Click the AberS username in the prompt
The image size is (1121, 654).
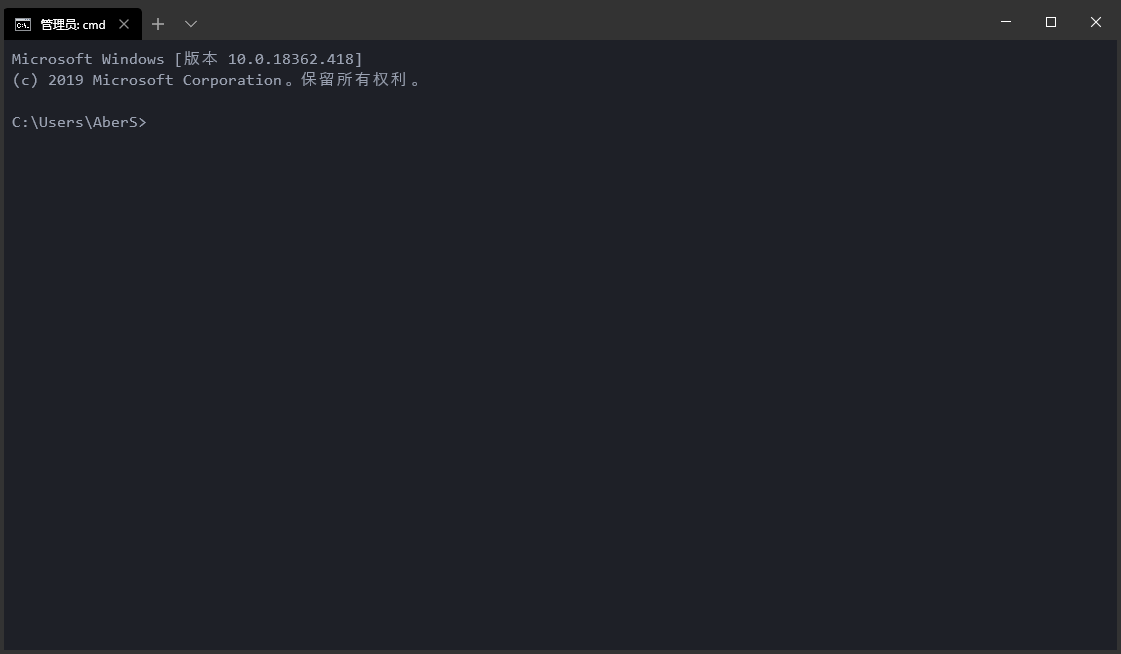[115, 122]
